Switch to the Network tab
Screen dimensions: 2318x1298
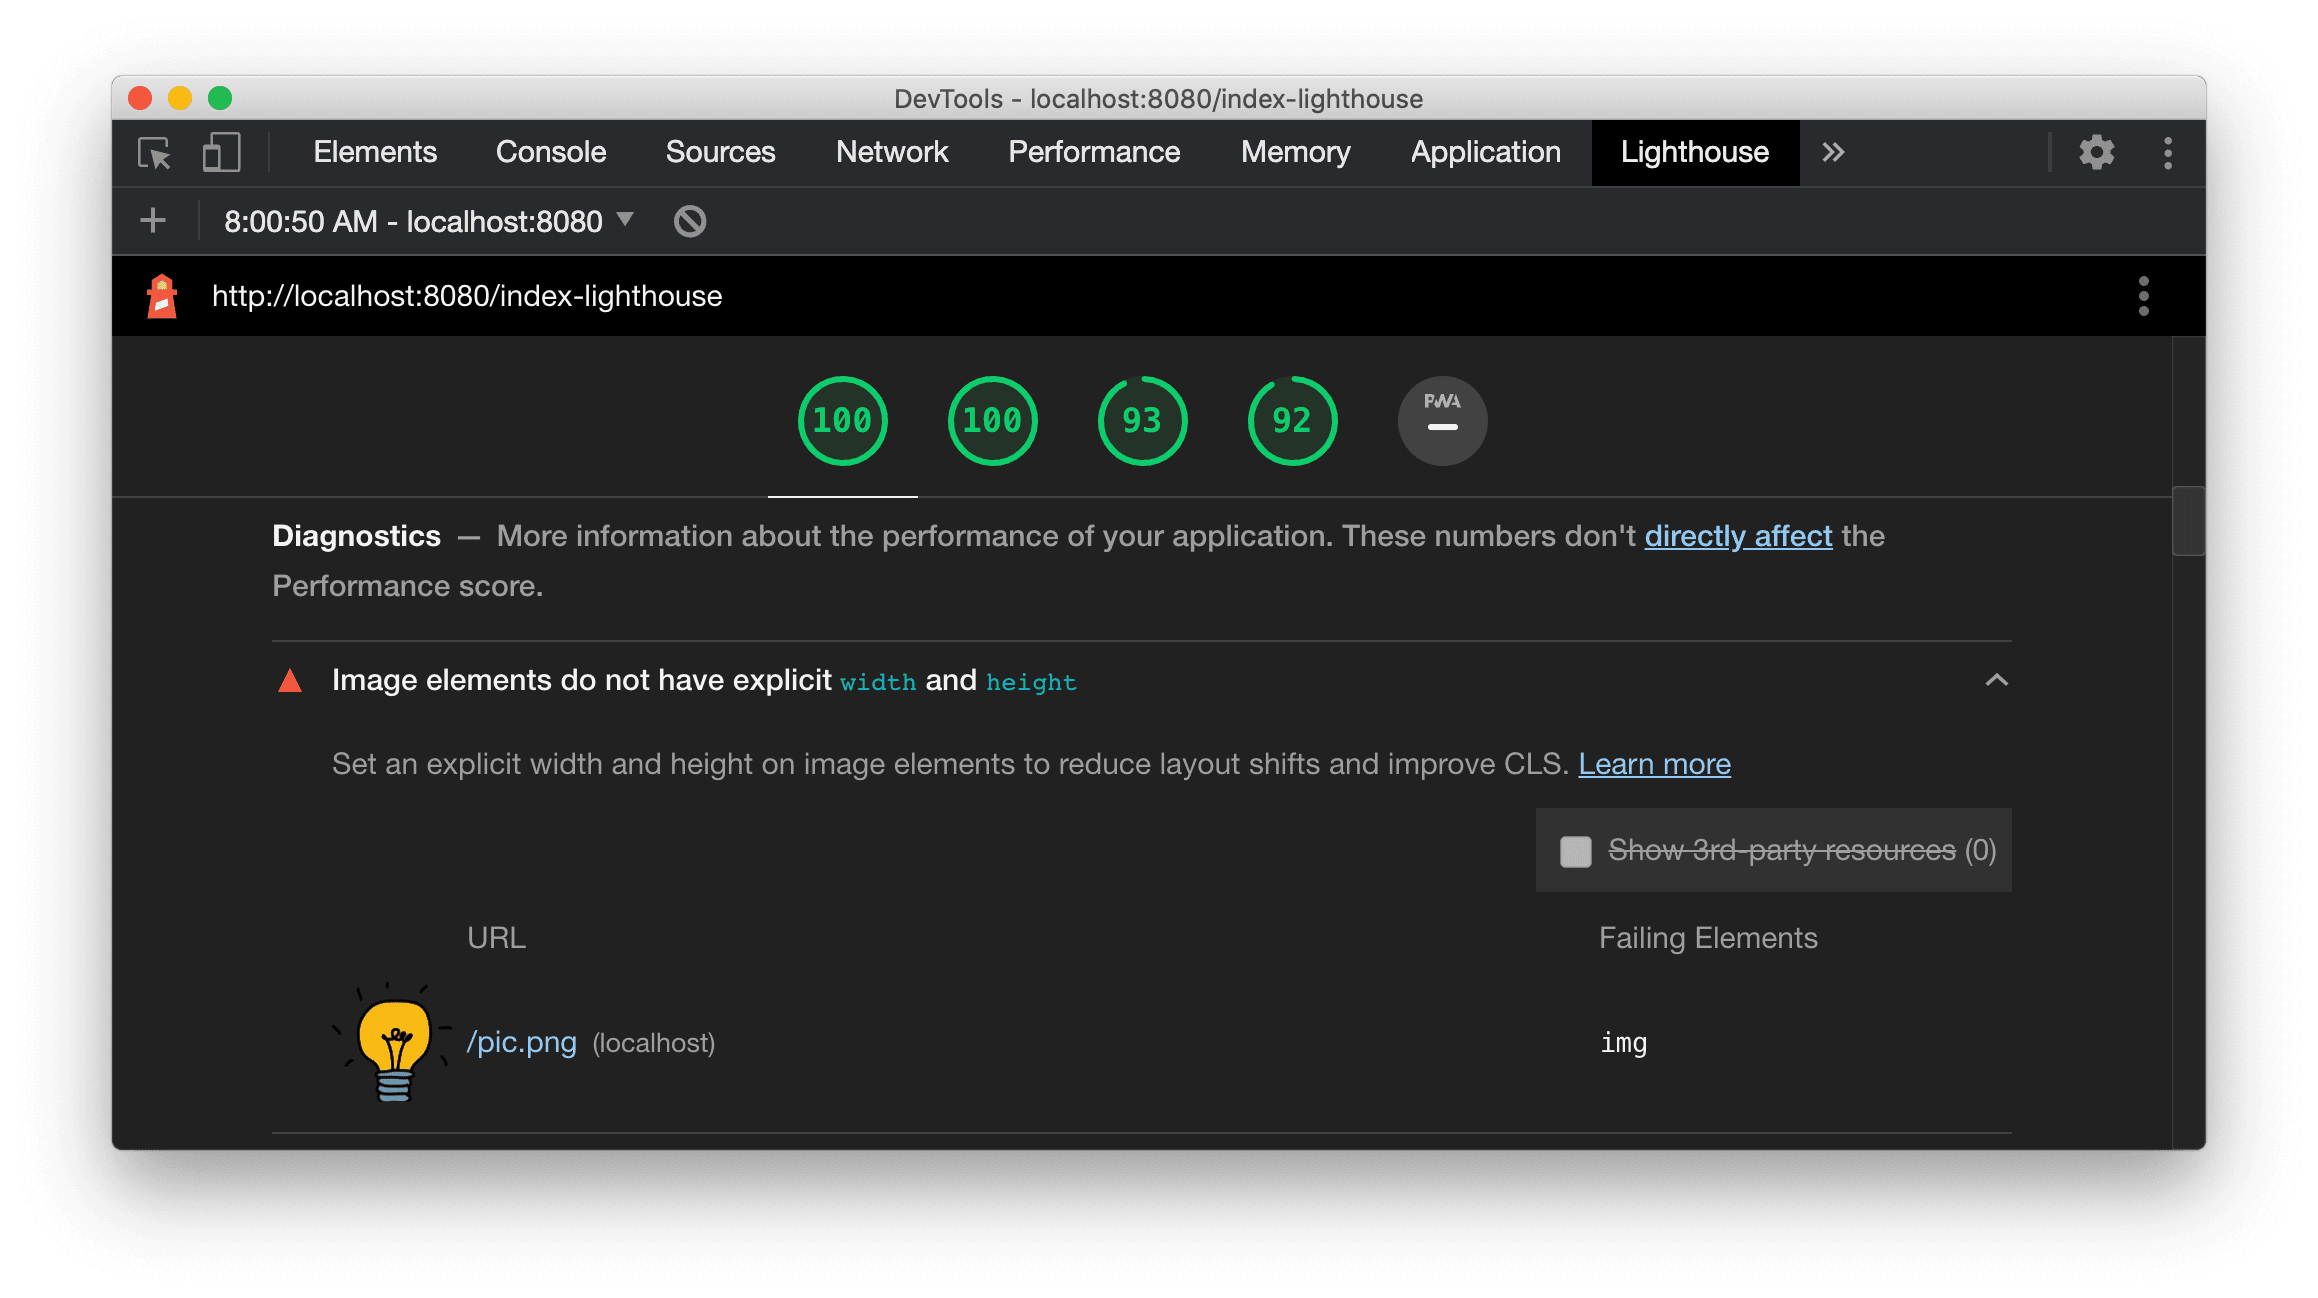point(888,151)
